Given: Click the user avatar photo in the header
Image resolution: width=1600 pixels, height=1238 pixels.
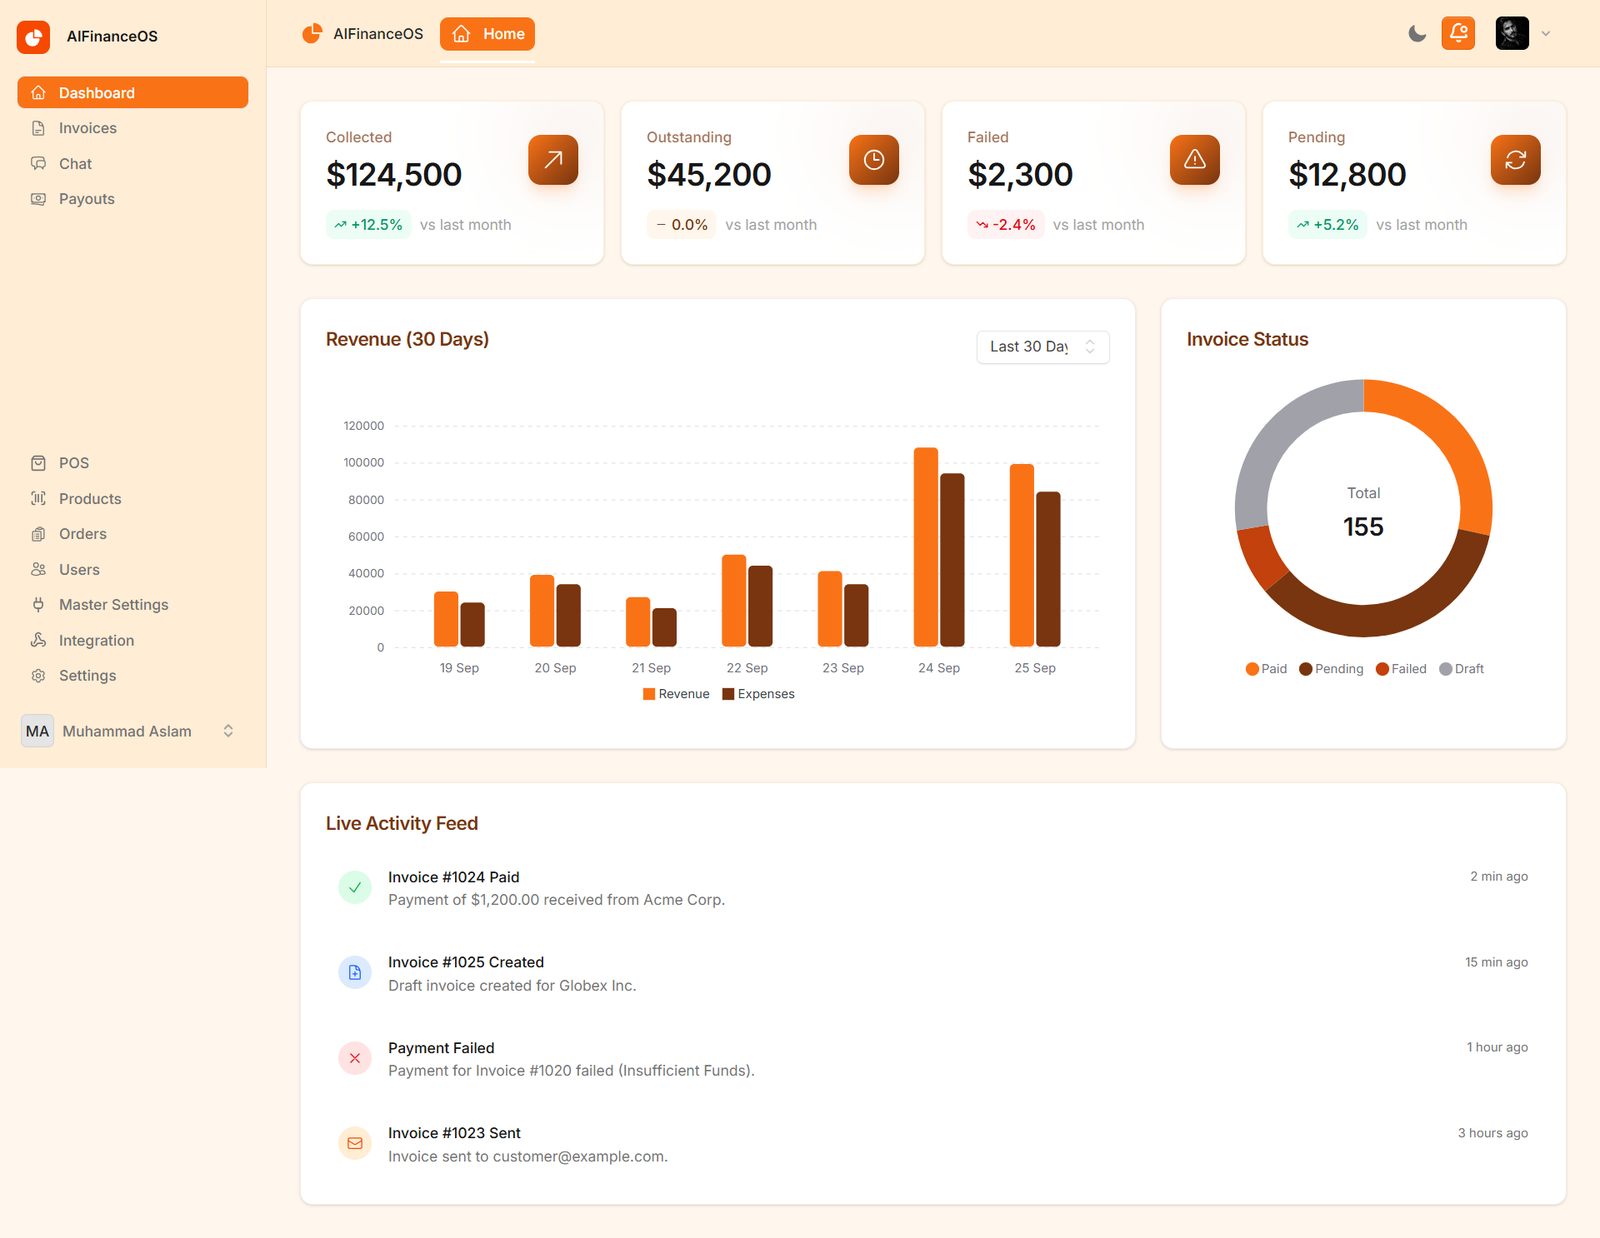Looking at the screenshot, I should [x=1512, y=33].
